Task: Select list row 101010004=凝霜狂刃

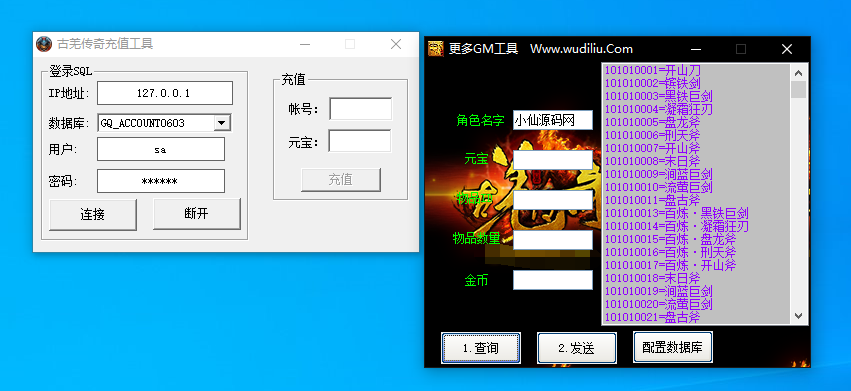Action: click(696, 110)
